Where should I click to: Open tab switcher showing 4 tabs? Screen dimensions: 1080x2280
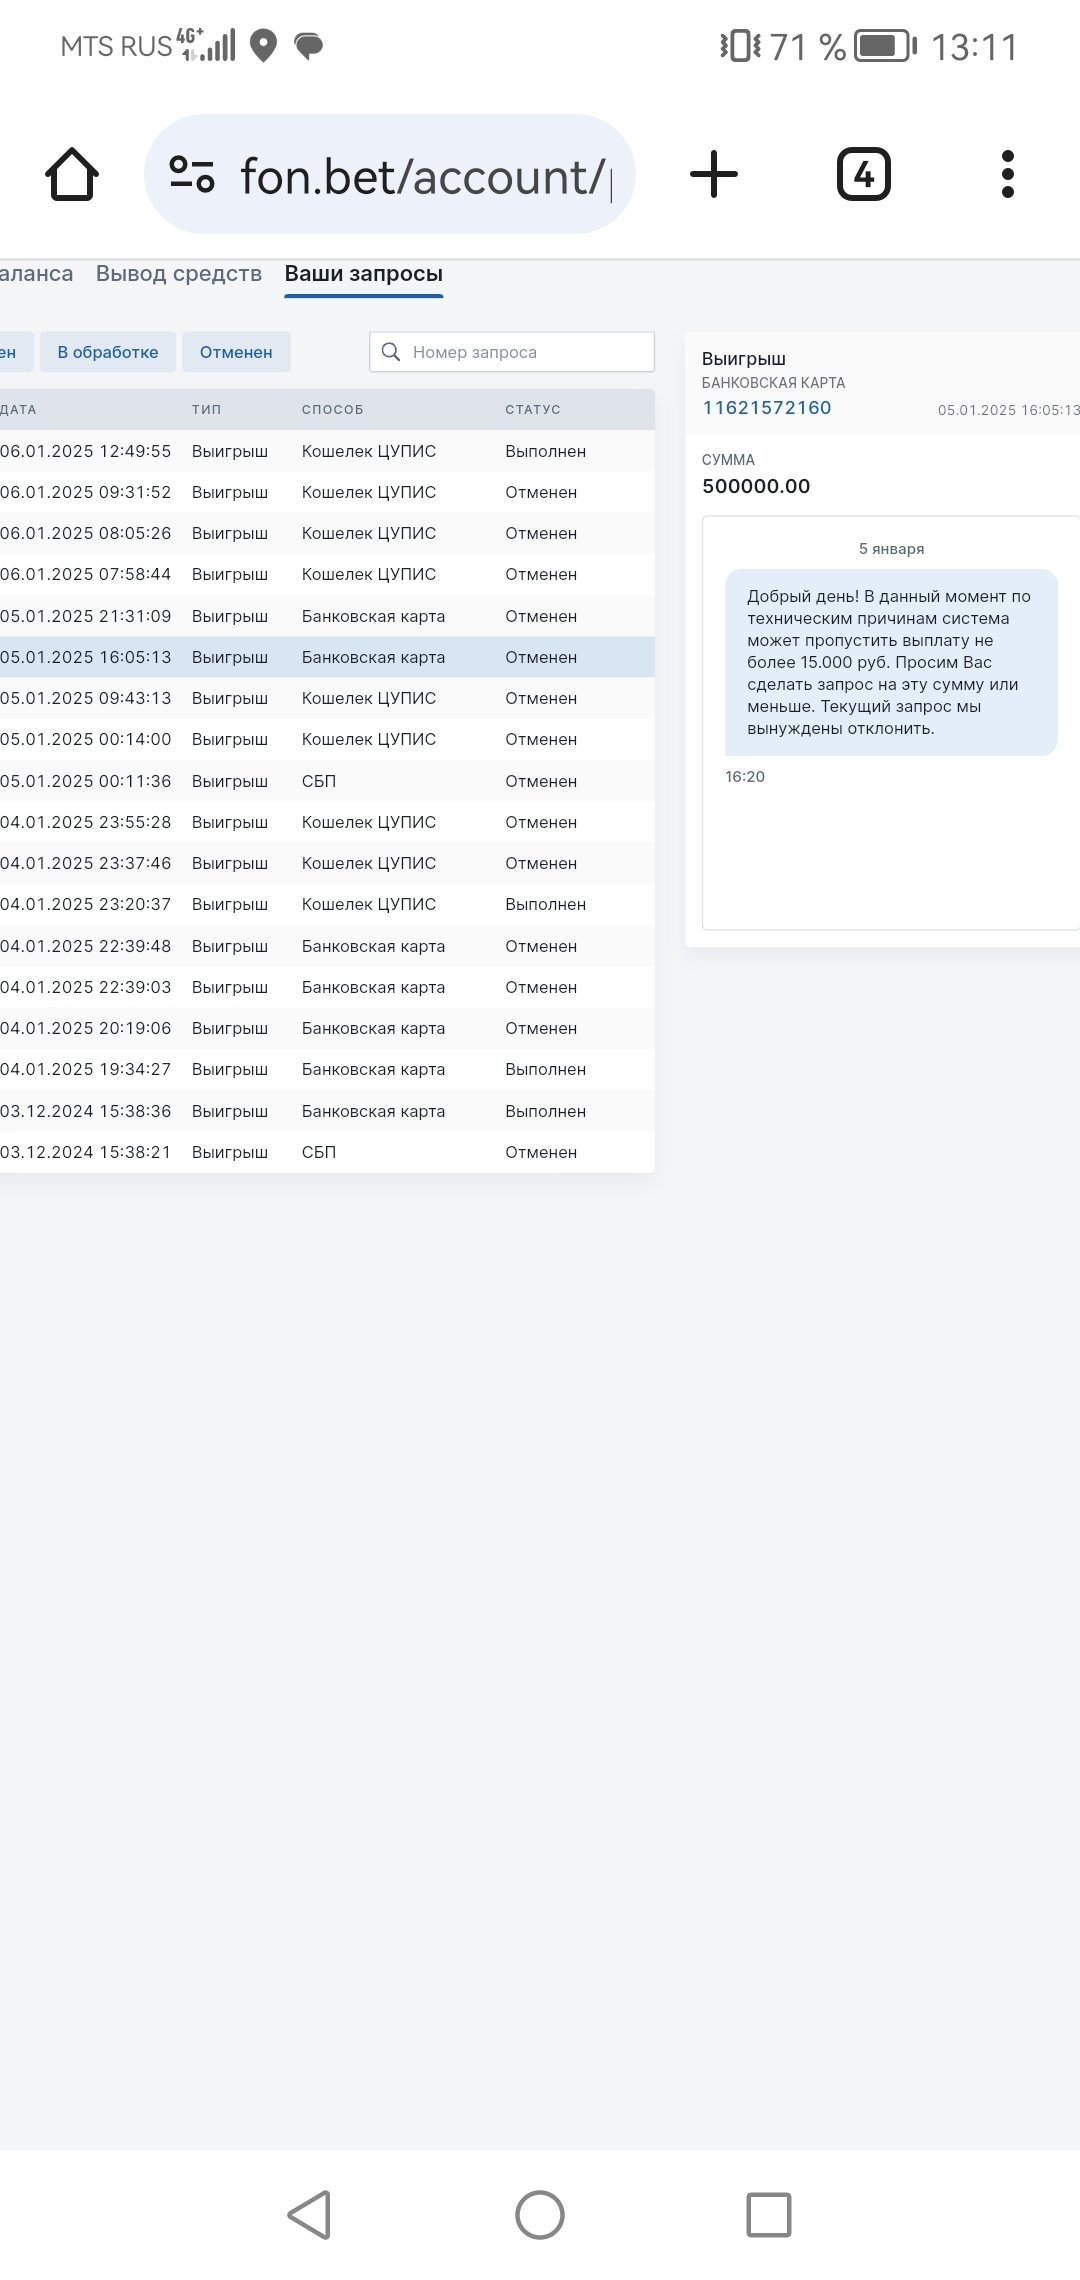coord(863,175)
